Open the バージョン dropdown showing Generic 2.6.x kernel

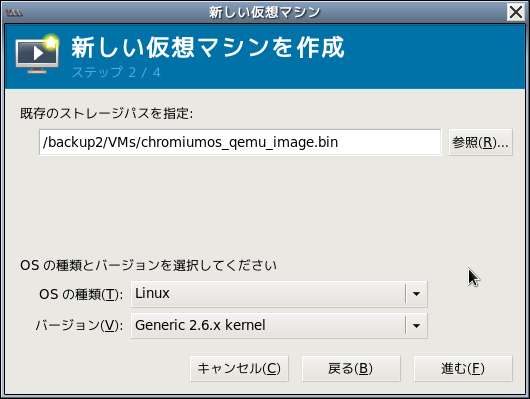(x=279, y=325)
